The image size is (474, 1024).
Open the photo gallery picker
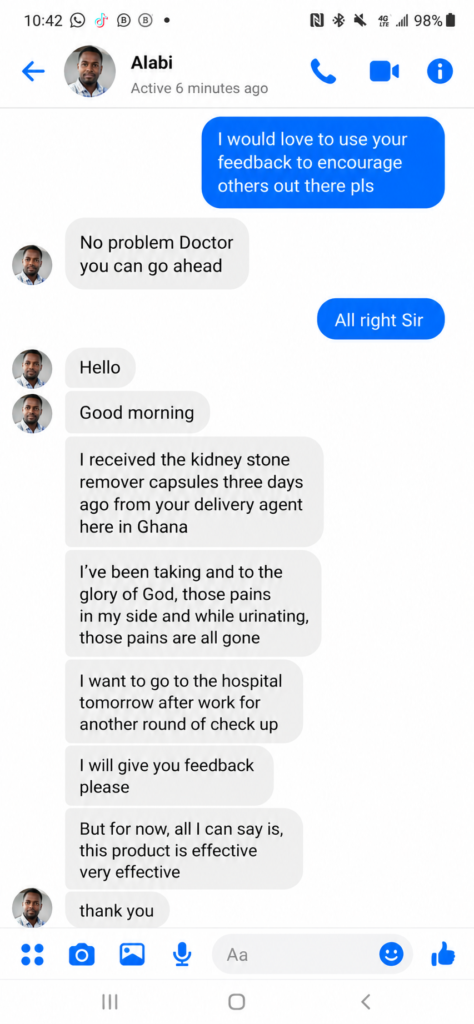132,955
